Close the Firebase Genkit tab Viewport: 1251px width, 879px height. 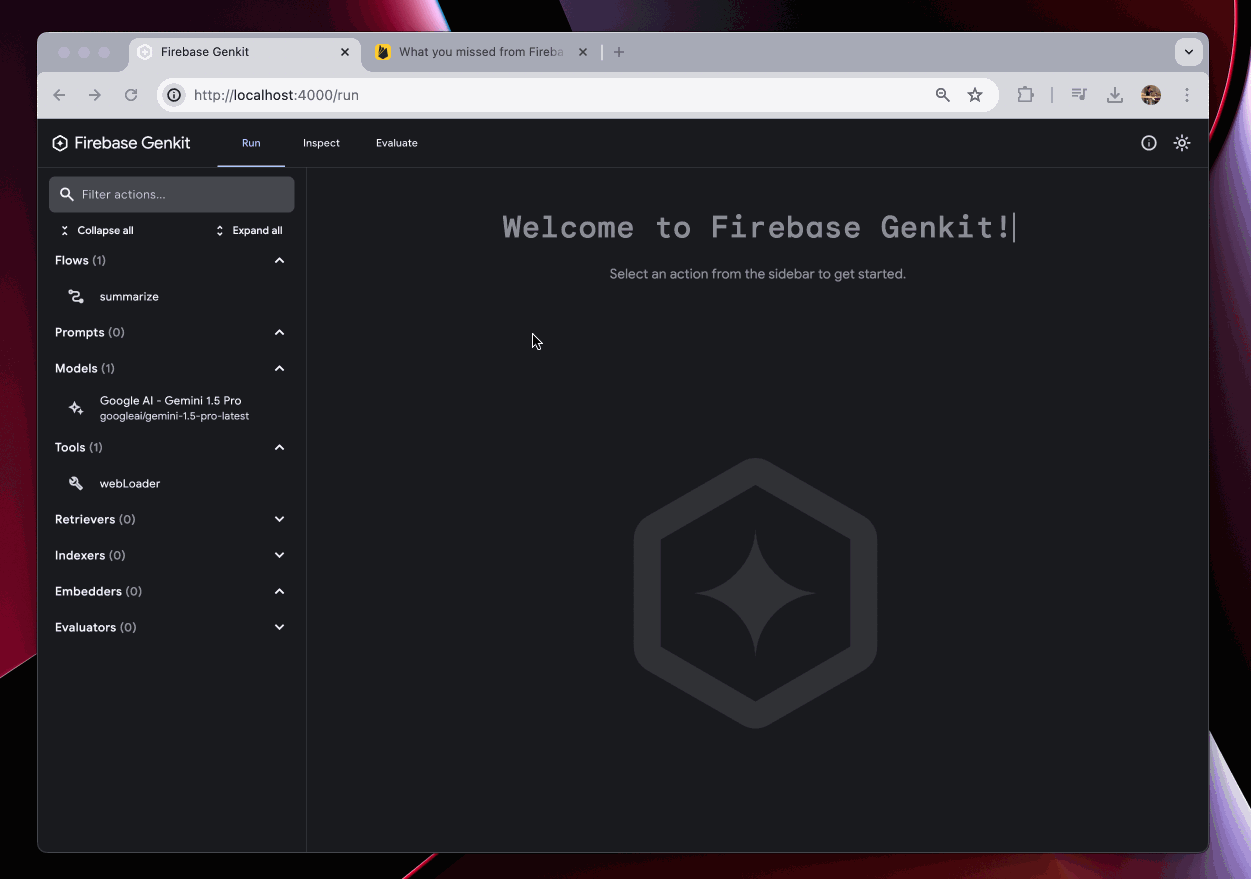tap(345, 52)
